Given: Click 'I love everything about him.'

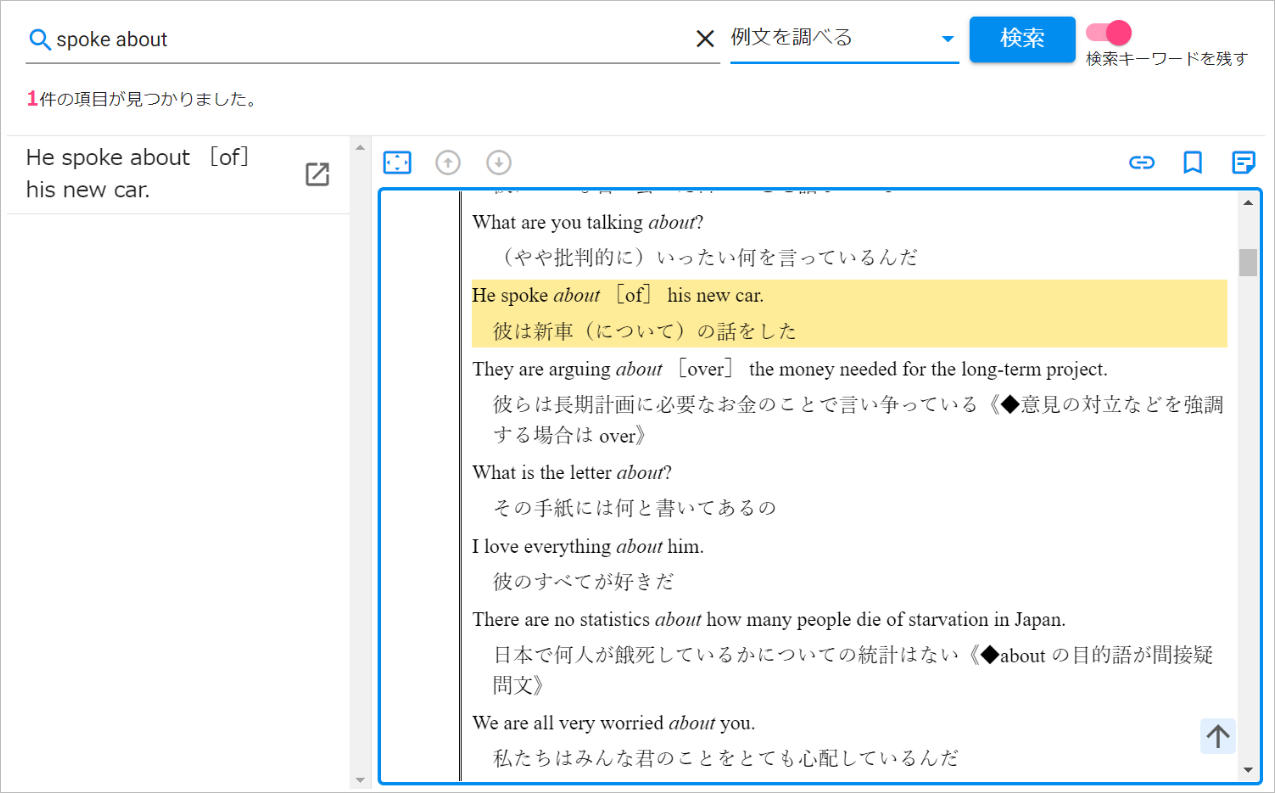Looking at the screenshot, I should (x=588, y=546).
